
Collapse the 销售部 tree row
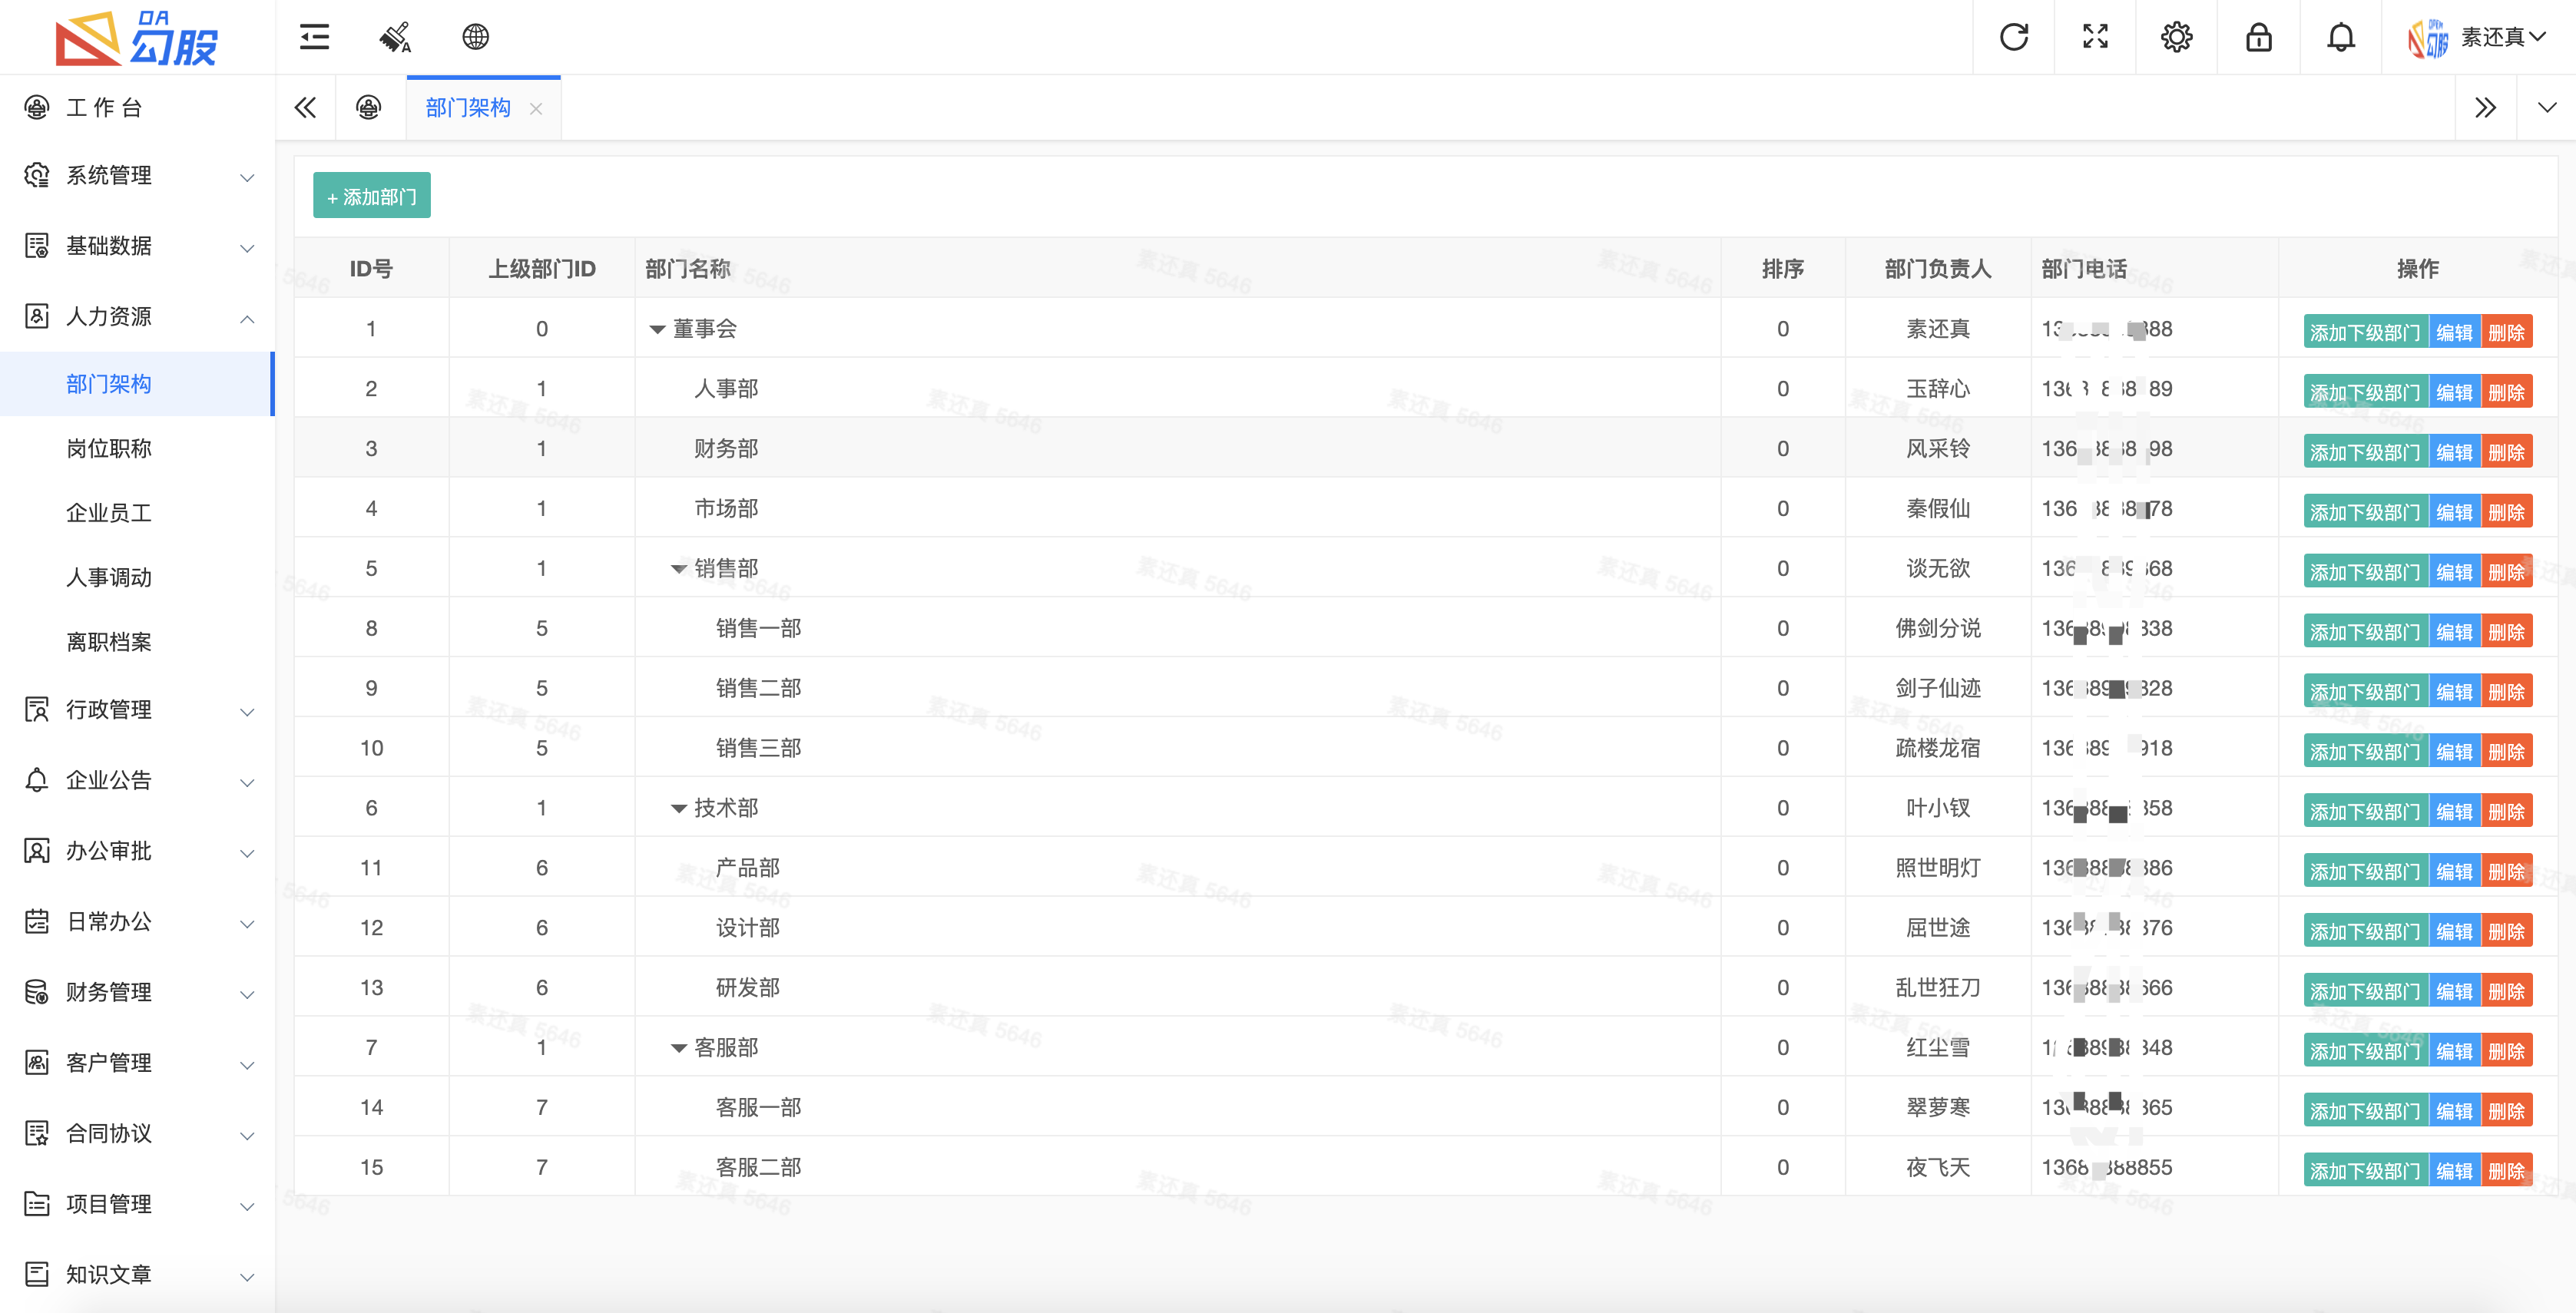tap(678, 569)
